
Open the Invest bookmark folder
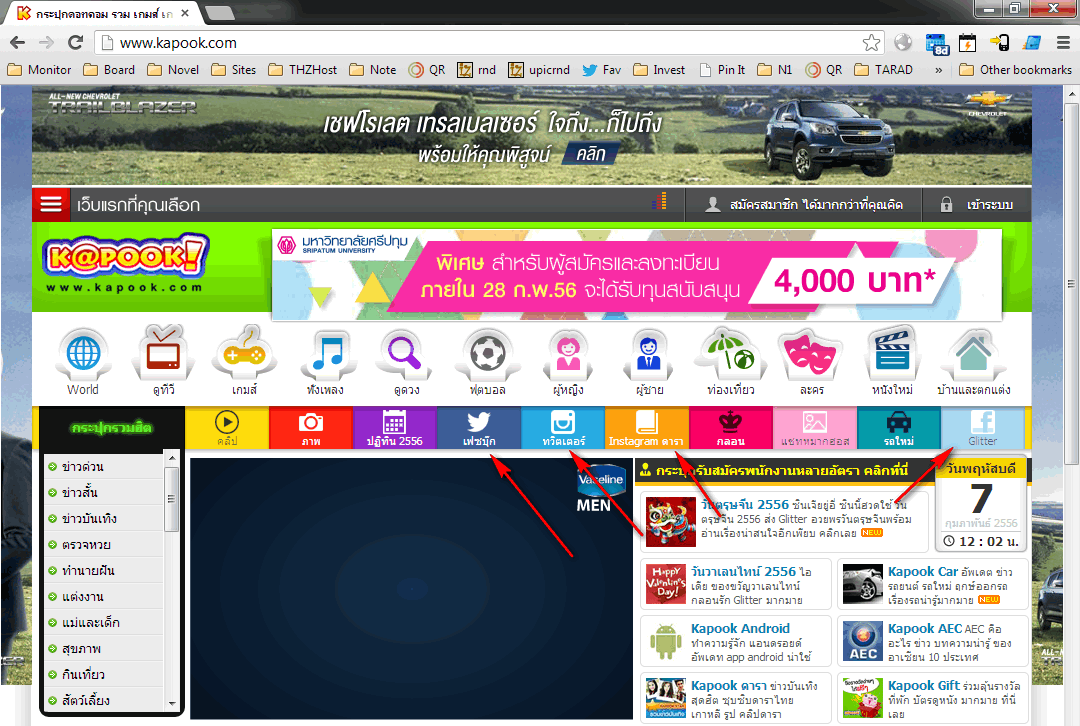(x=659, y=70)
